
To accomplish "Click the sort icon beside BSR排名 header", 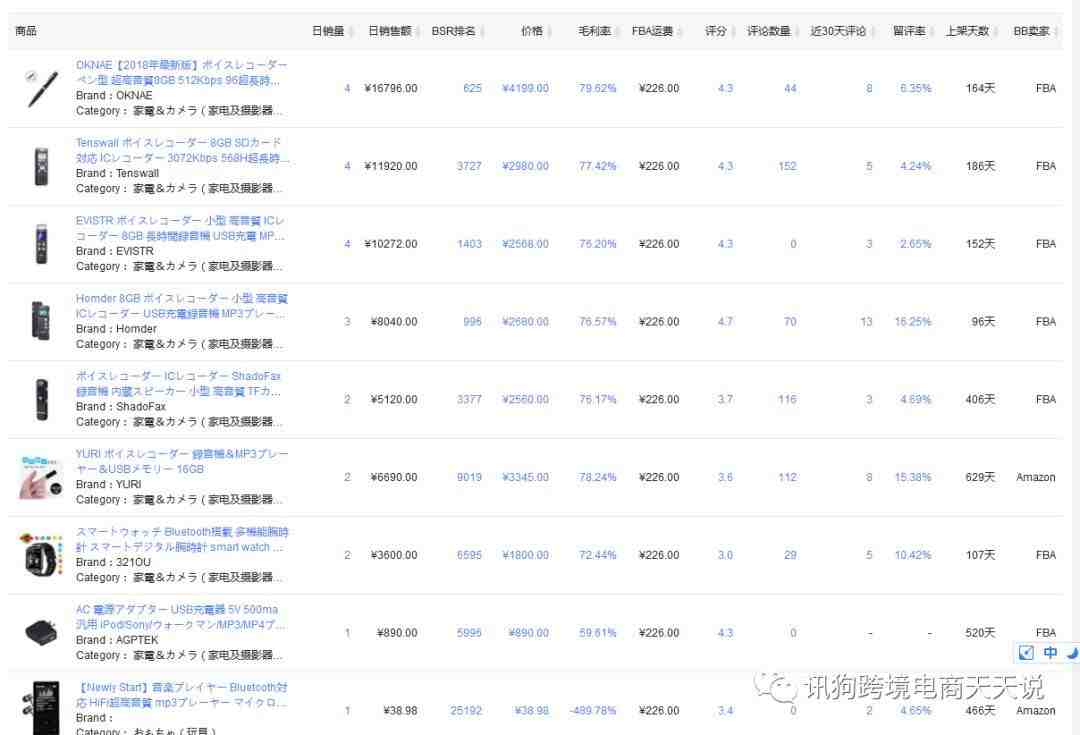I will pyautogui.click(x=481, y=32).
